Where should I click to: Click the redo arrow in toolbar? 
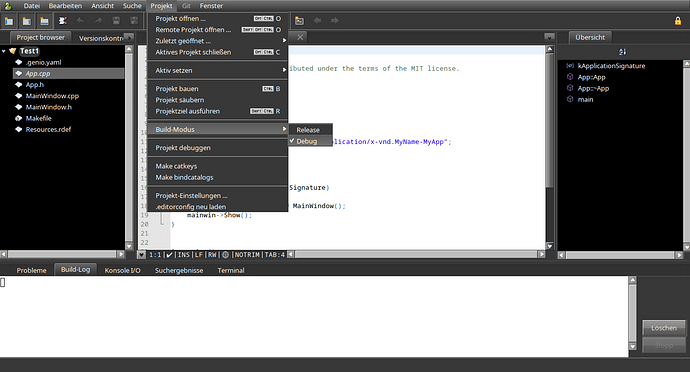pos(98,21)
